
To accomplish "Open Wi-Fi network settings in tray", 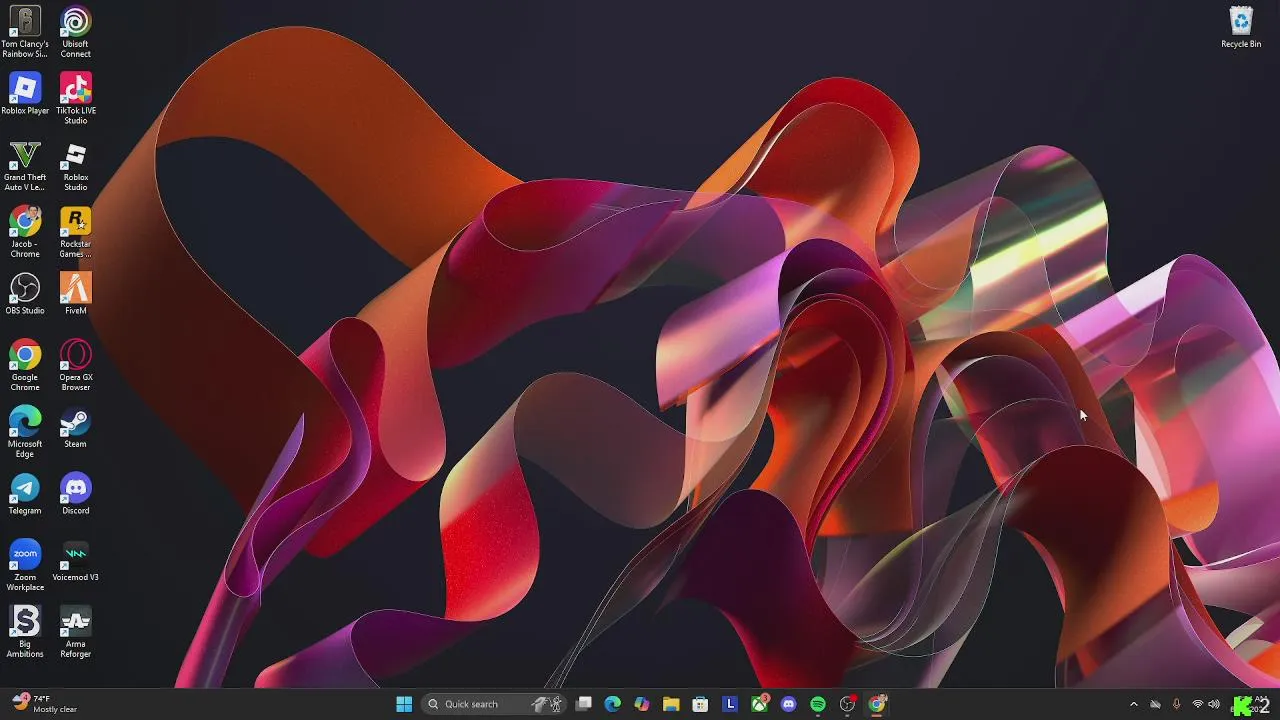I will (1198, 704).
